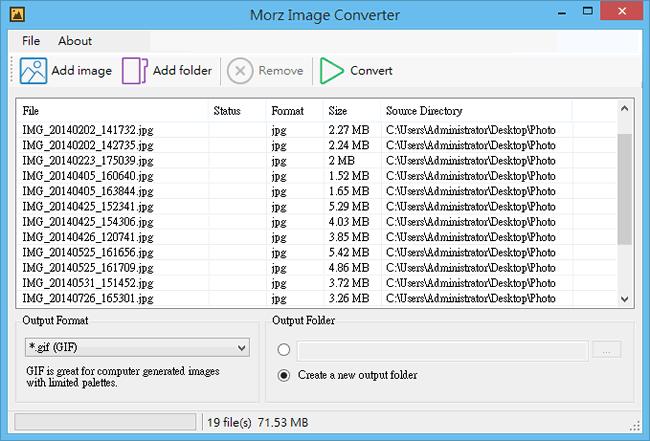650x441 pixels.
Task: Click the browse folder button
Action: point(607,350)
